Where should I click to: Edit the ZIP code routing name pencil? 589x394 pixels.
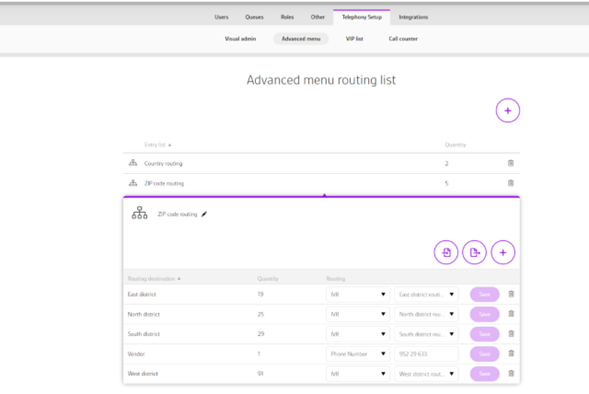click(x=204, y=214)
